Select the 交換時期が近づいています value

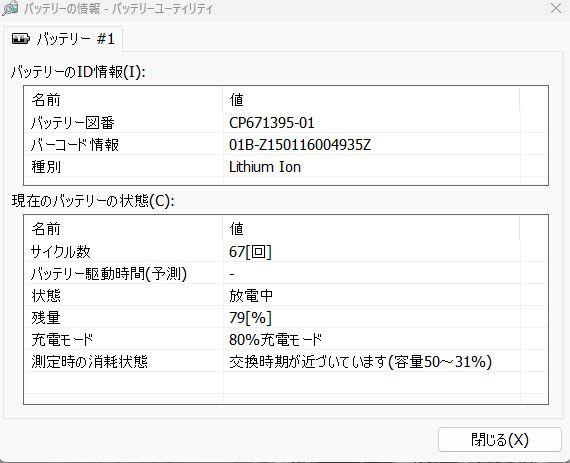pyautogui.click(x=360, y=362)
